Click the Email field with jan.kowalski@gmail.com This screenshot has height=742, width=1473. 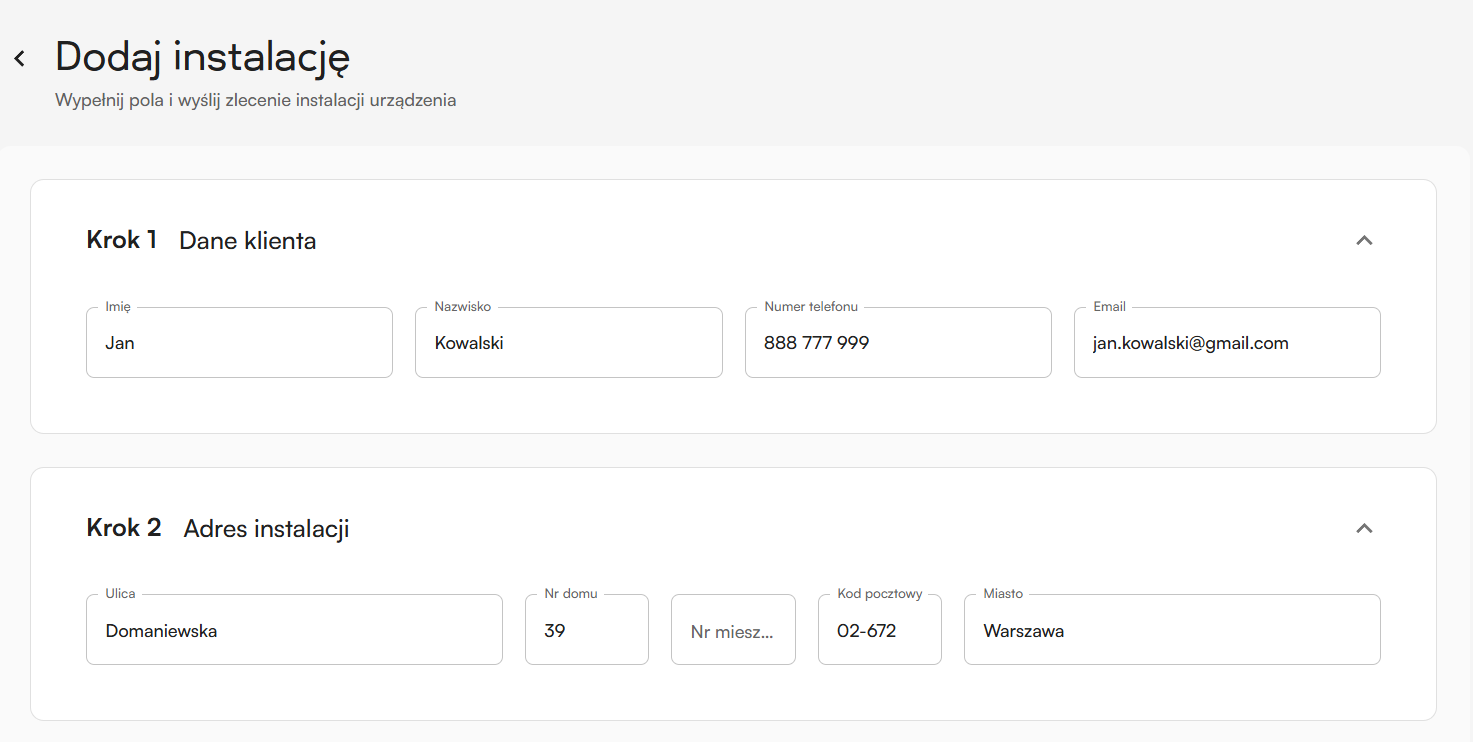pos(1226,343)
